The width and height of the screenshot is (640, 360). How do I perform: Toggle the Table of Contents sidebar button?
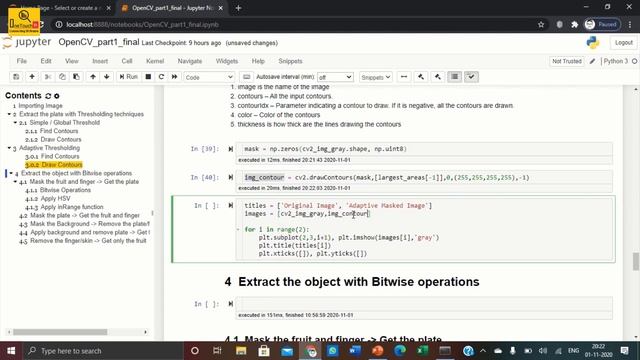click(454, 77)
